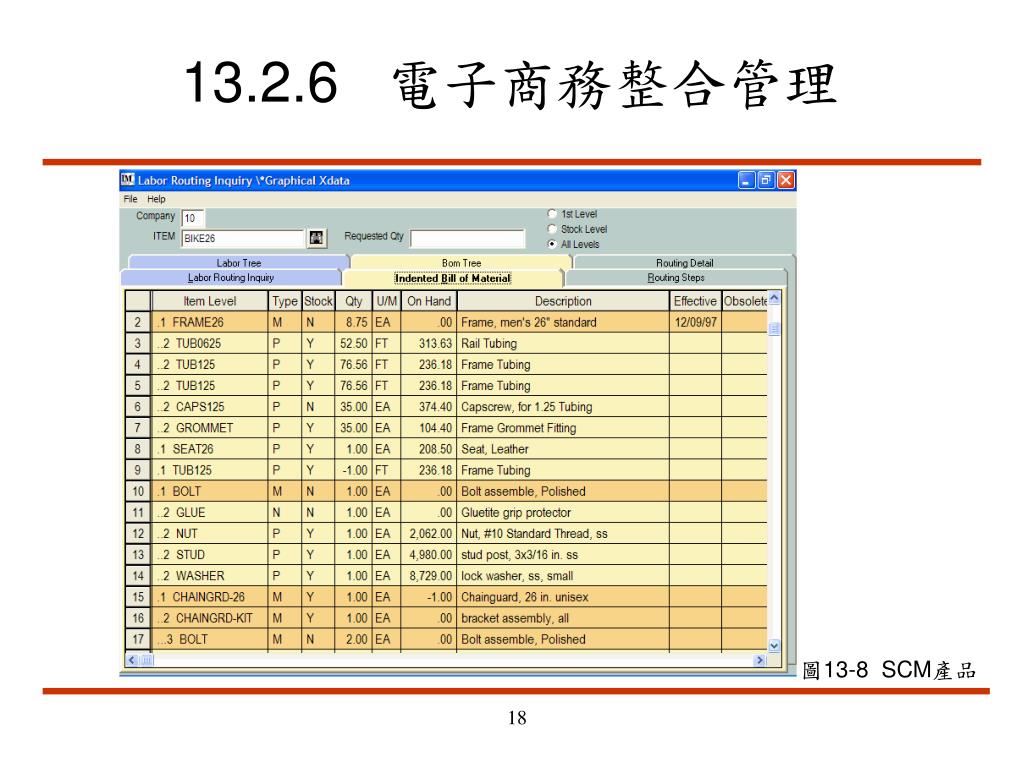Screen dimensions: 1024x768
Task: Click the CHAINGRD-26 item cell
Action: [210, 597]
